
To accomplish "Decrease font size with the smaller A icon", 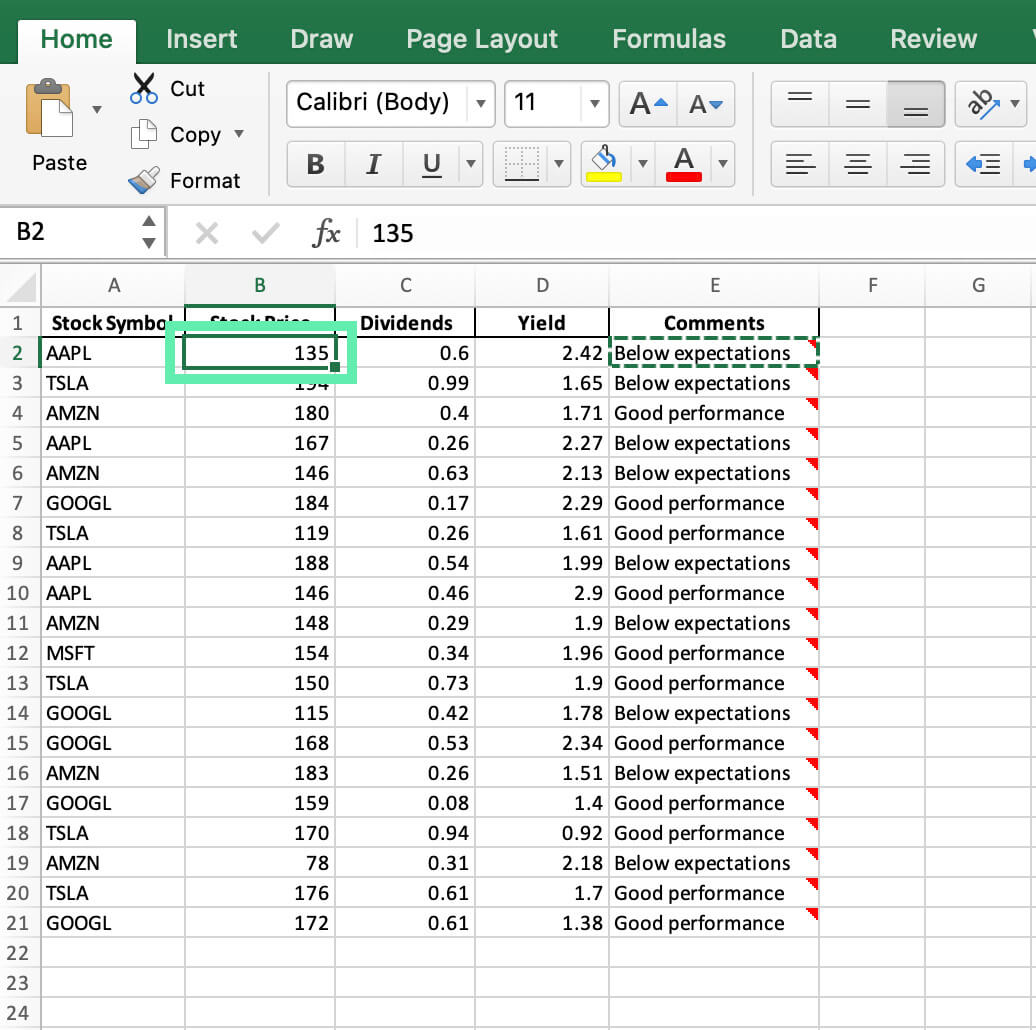I will coord(706,104).
